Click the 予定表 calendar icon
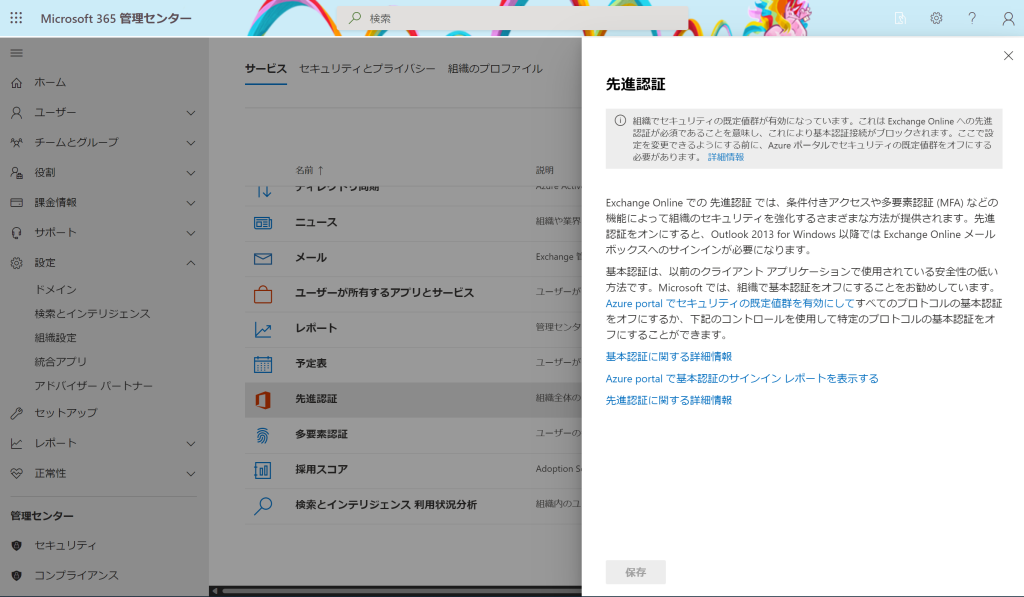 click(263, 364)
